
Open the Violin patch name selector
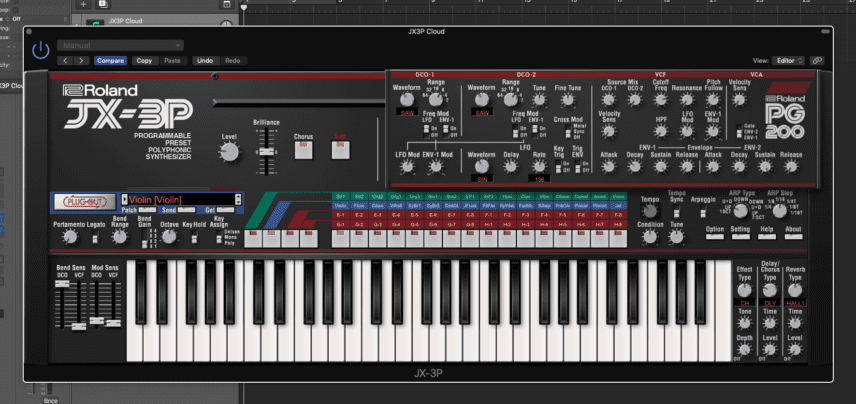point(181,200)
